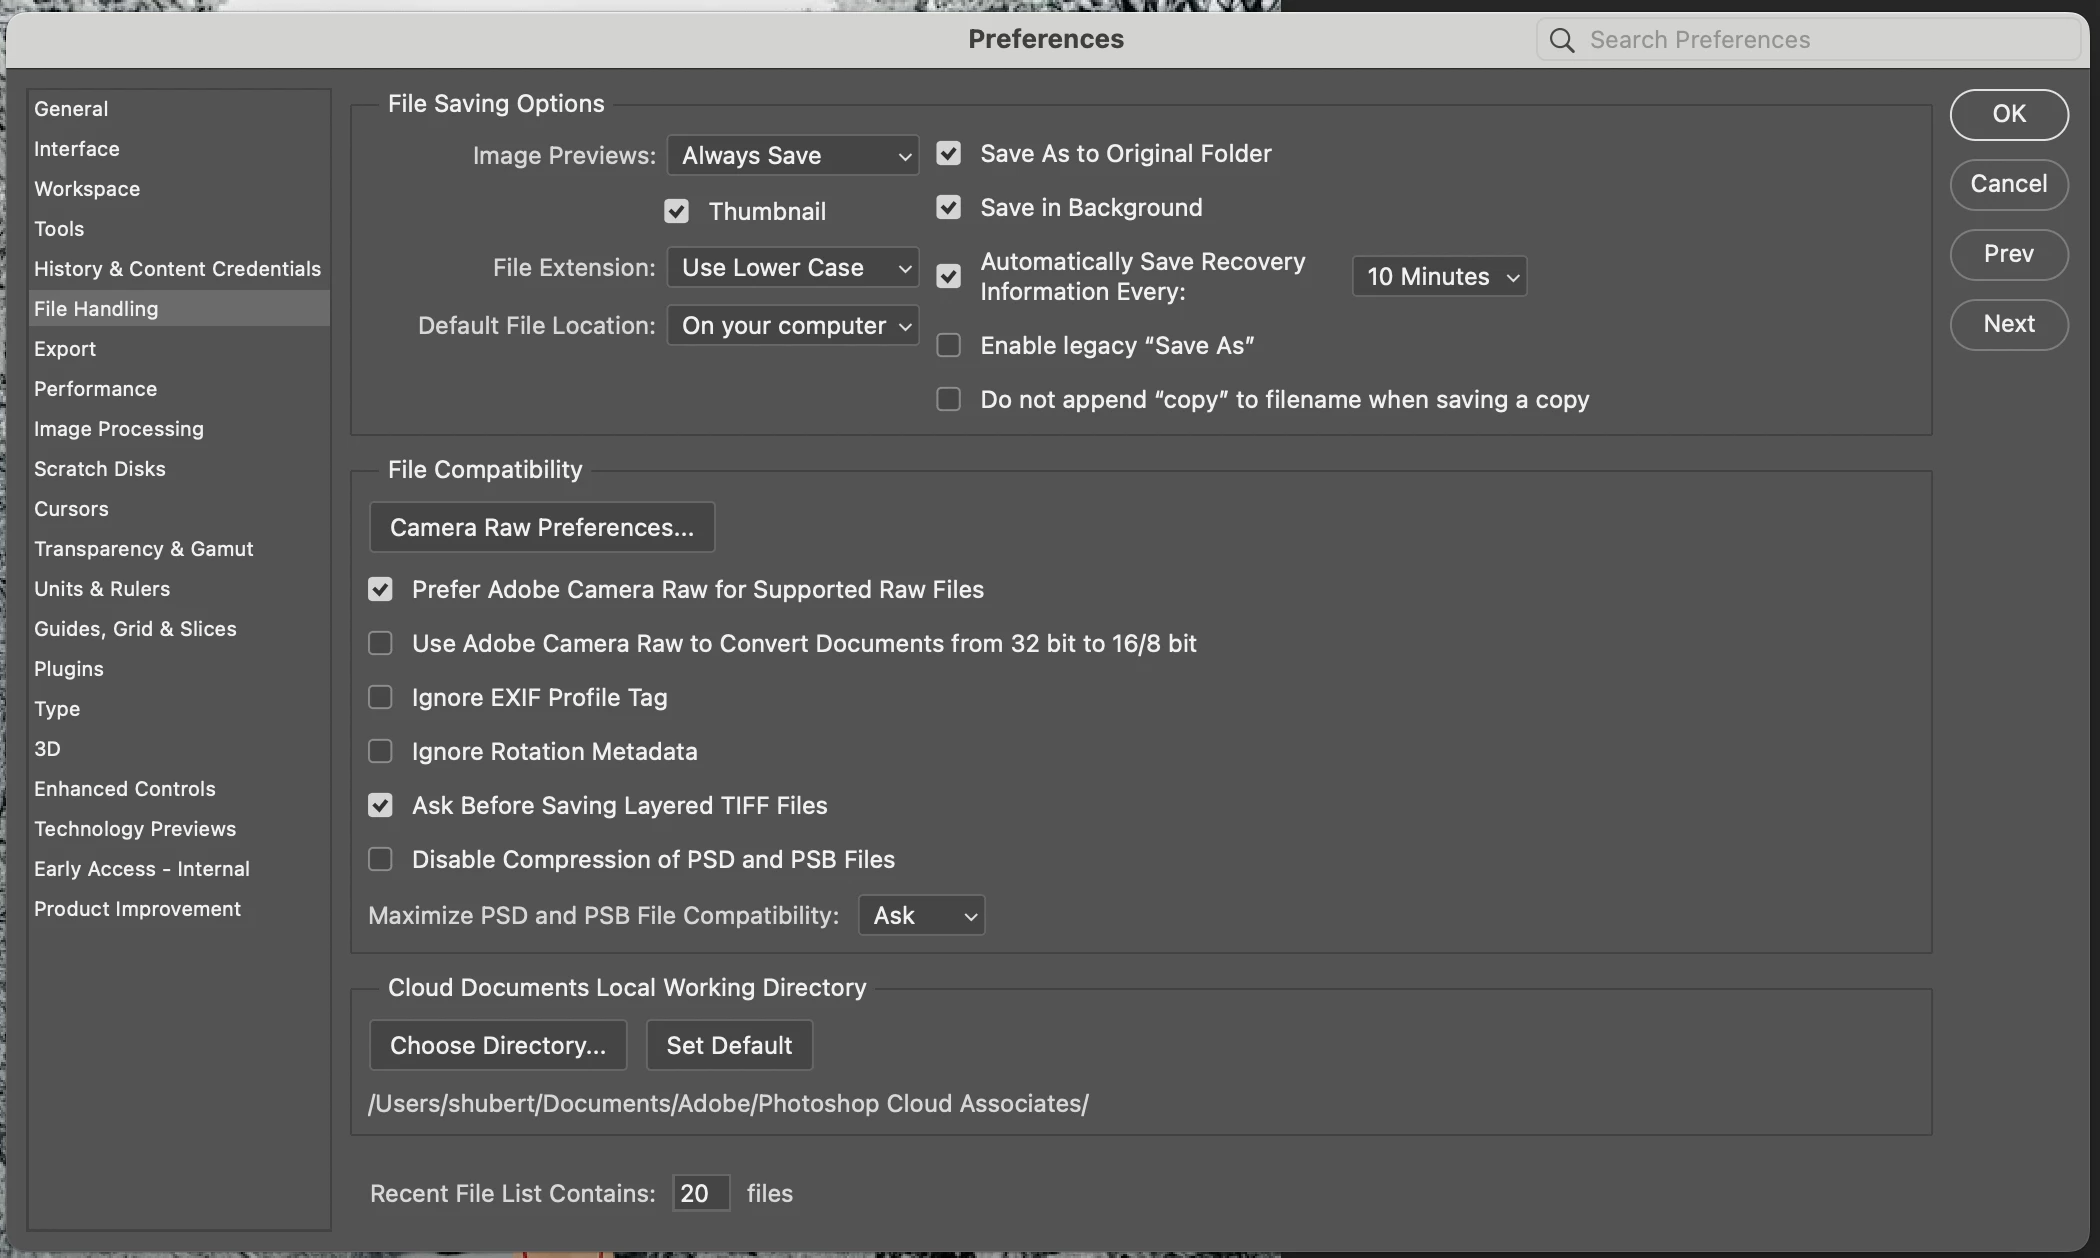This screenshot has width=2100, height=1258.
Task: Enable Disable Compression of PSD and PSB
Action: coord(380,859)
